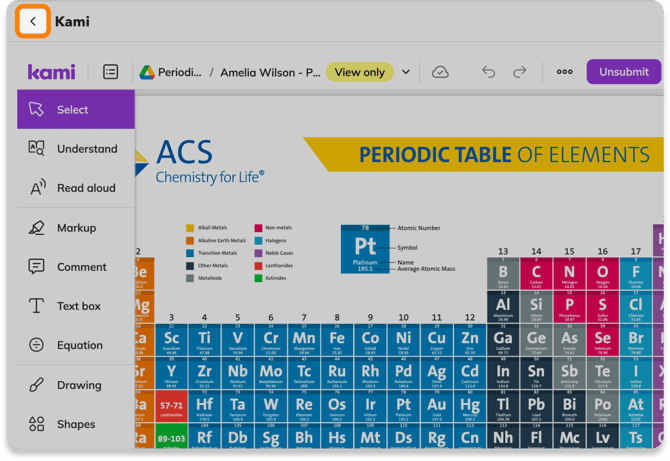The width and height of the screenshot is (670, 461).
Task: Pick the Markup tool
Action: tap(76, 228)
